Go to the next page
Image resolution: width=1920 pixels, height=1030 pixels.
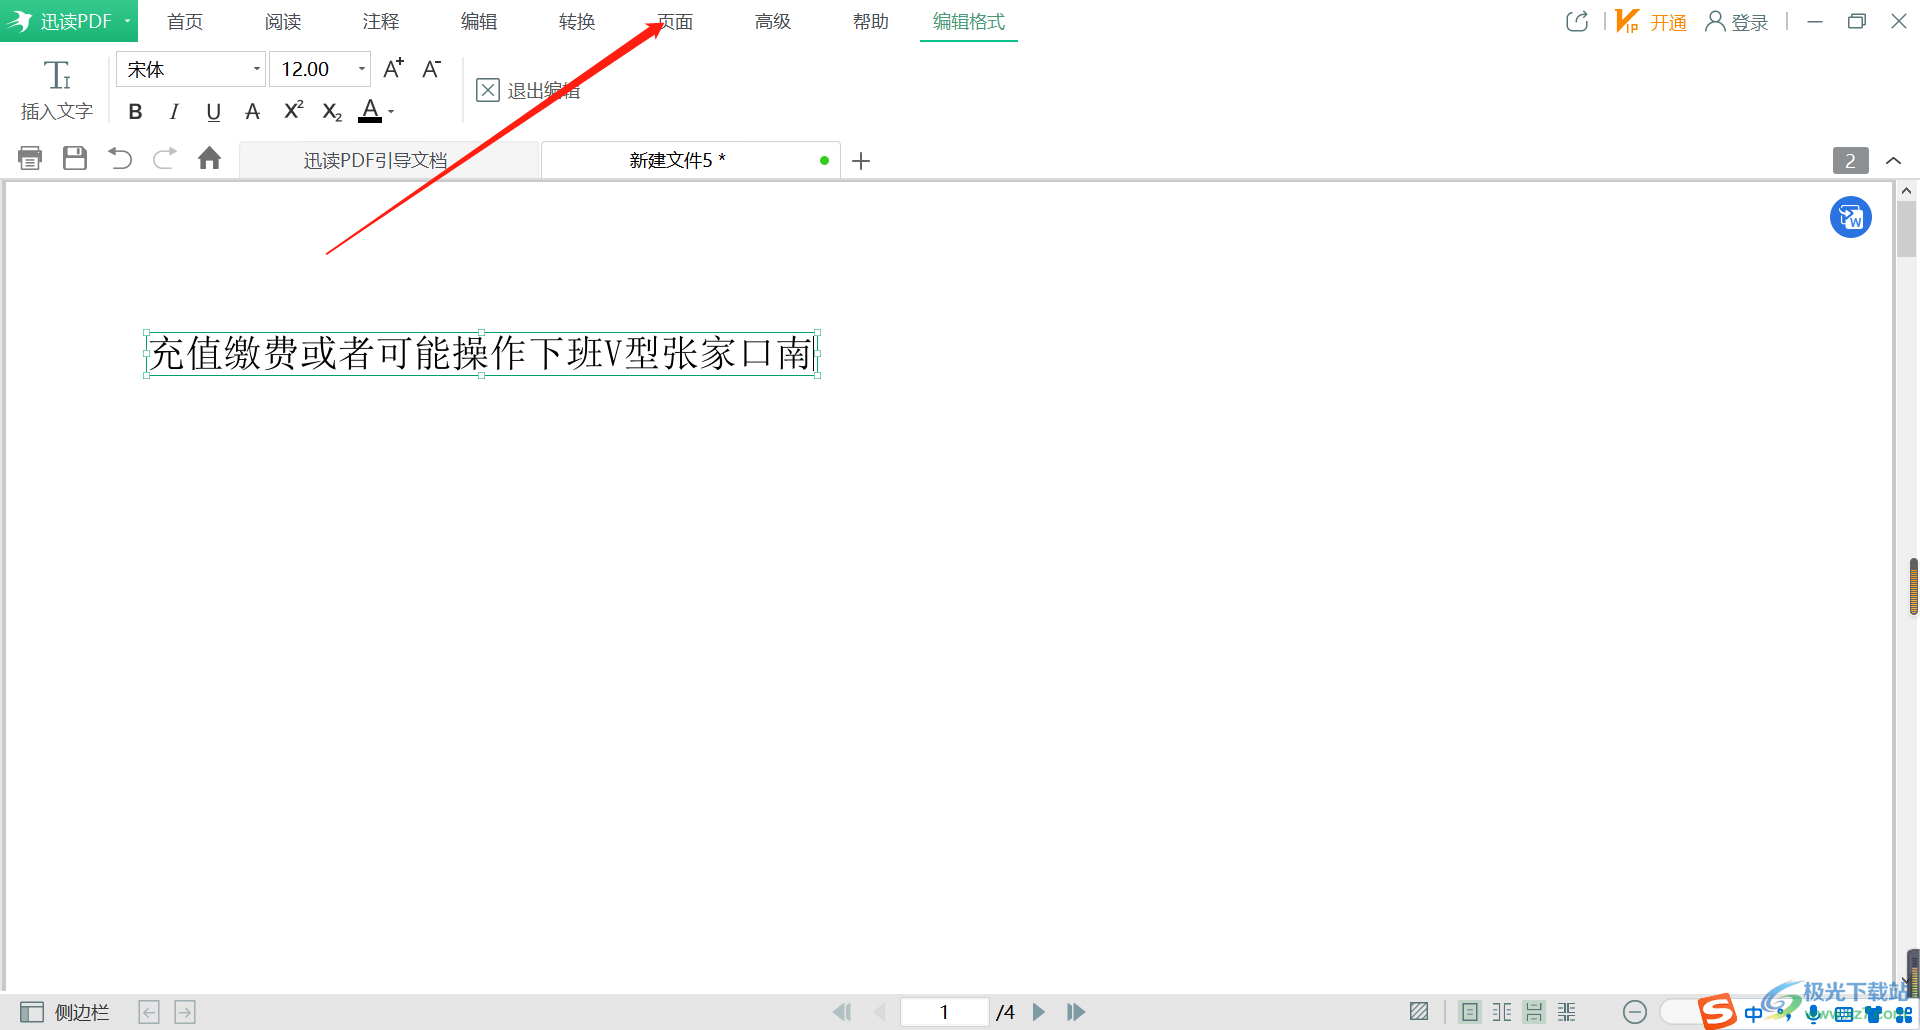point(1039,1012)
